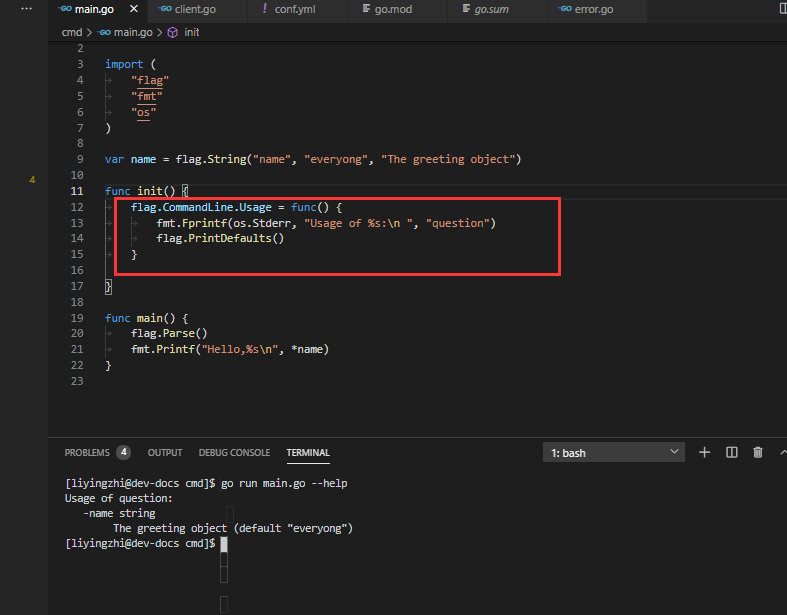Click the file icon on go.mod tab
This screenshot has height=615, width=787.
(x=366, y=9)
